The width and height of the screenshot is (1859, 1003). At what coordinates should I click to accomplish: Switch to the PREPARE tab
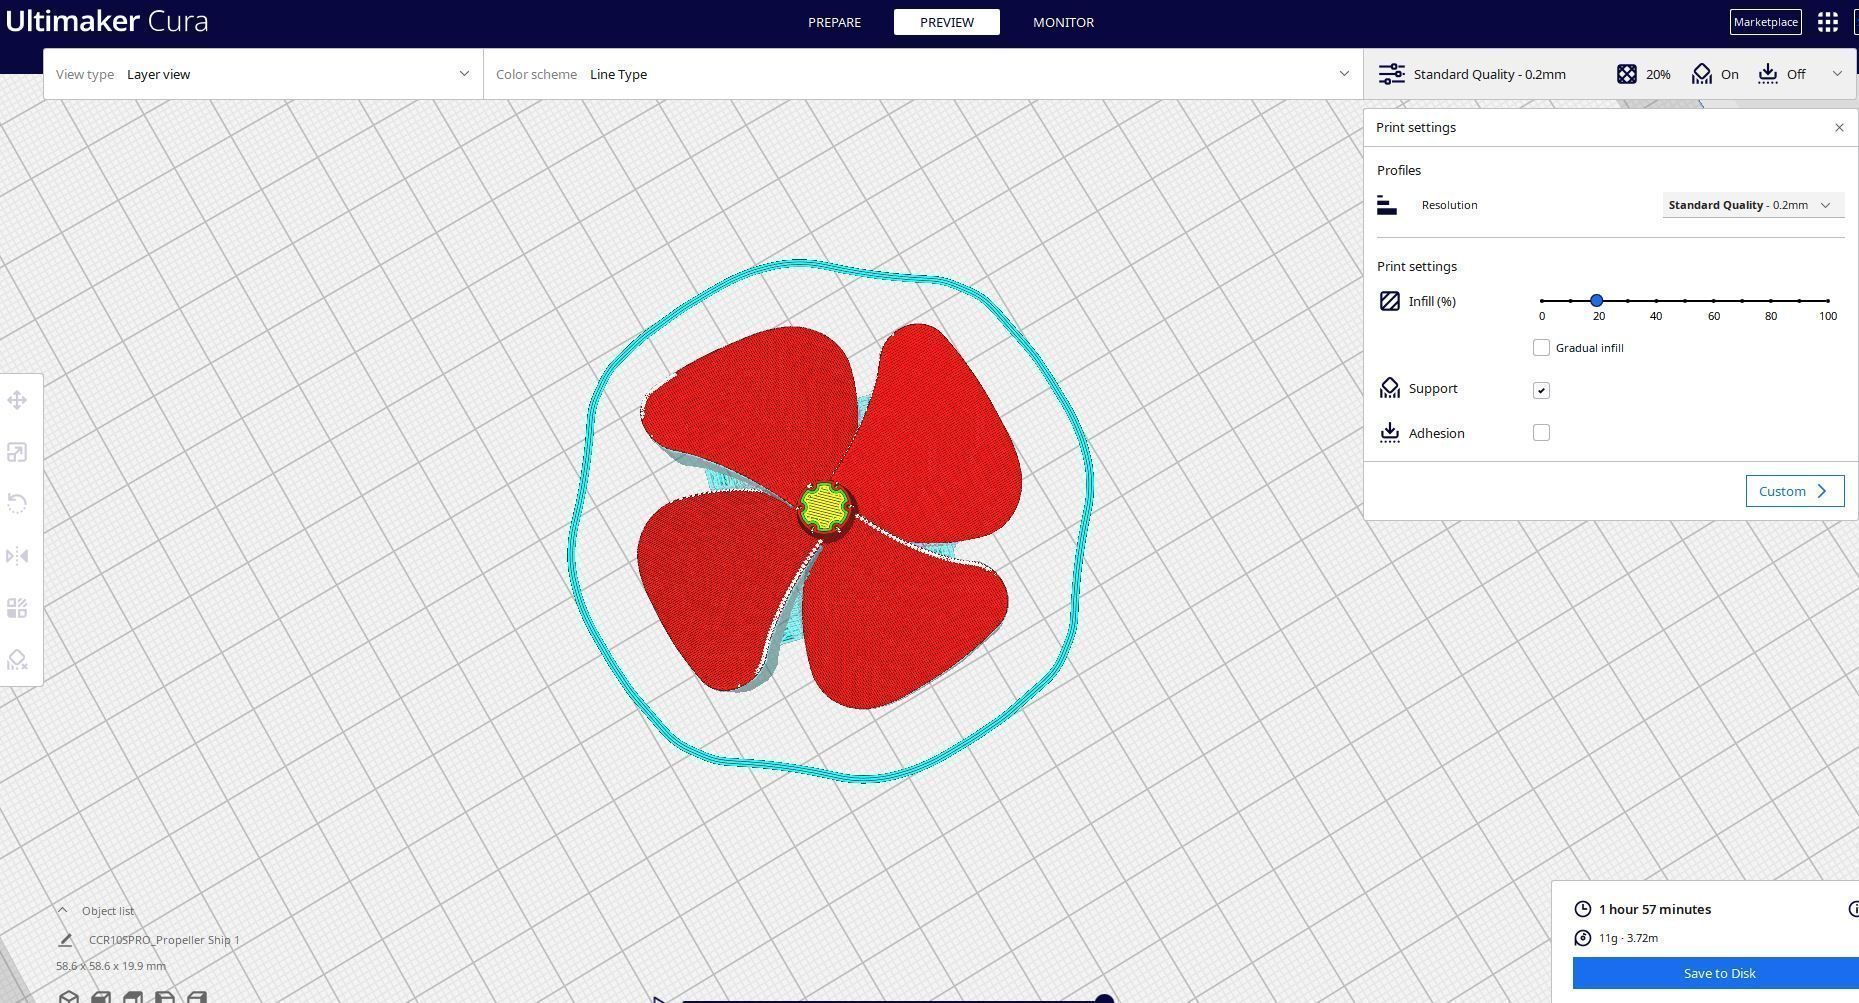834,22
